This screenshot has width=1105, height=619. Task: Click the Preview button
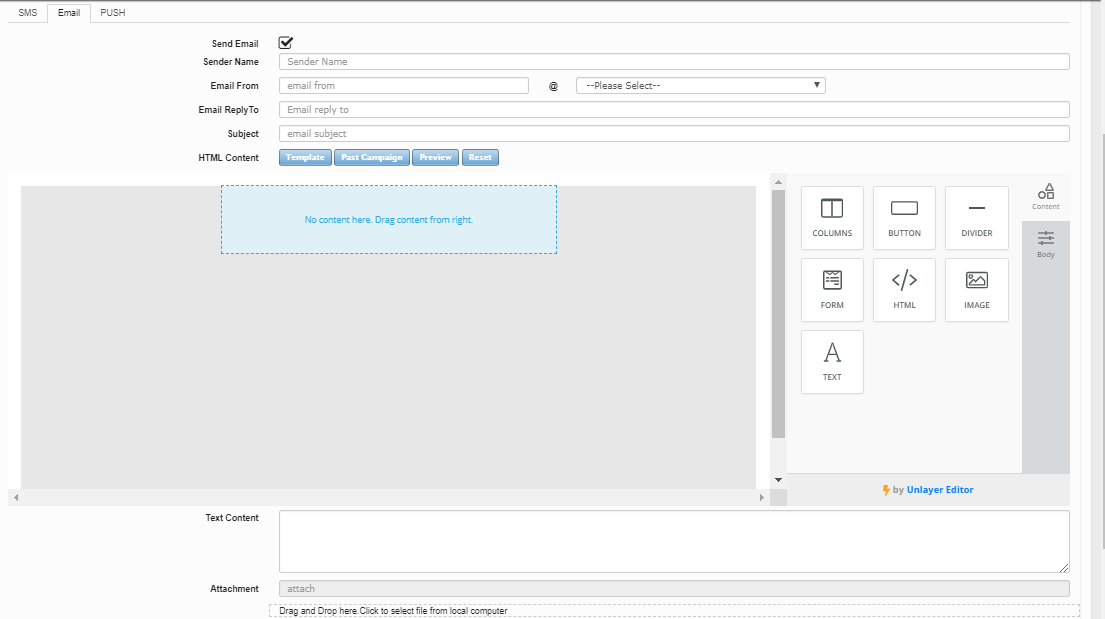click(435, 158)
